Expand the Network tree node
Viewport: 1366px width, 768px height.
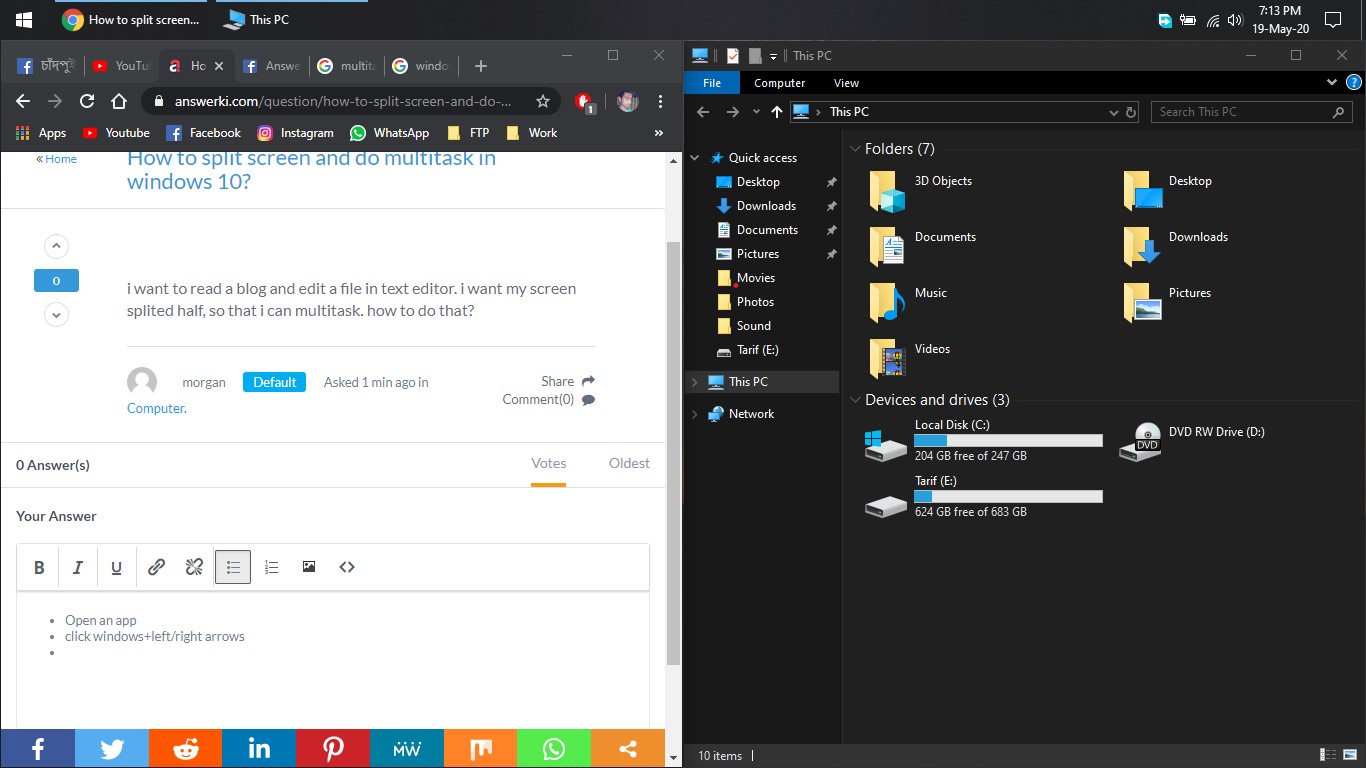tap(695, 414)
